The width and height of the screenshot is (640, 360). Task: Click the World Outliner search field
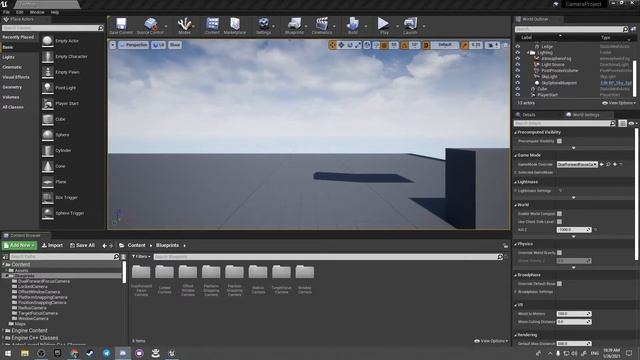(x=570, y=29)
